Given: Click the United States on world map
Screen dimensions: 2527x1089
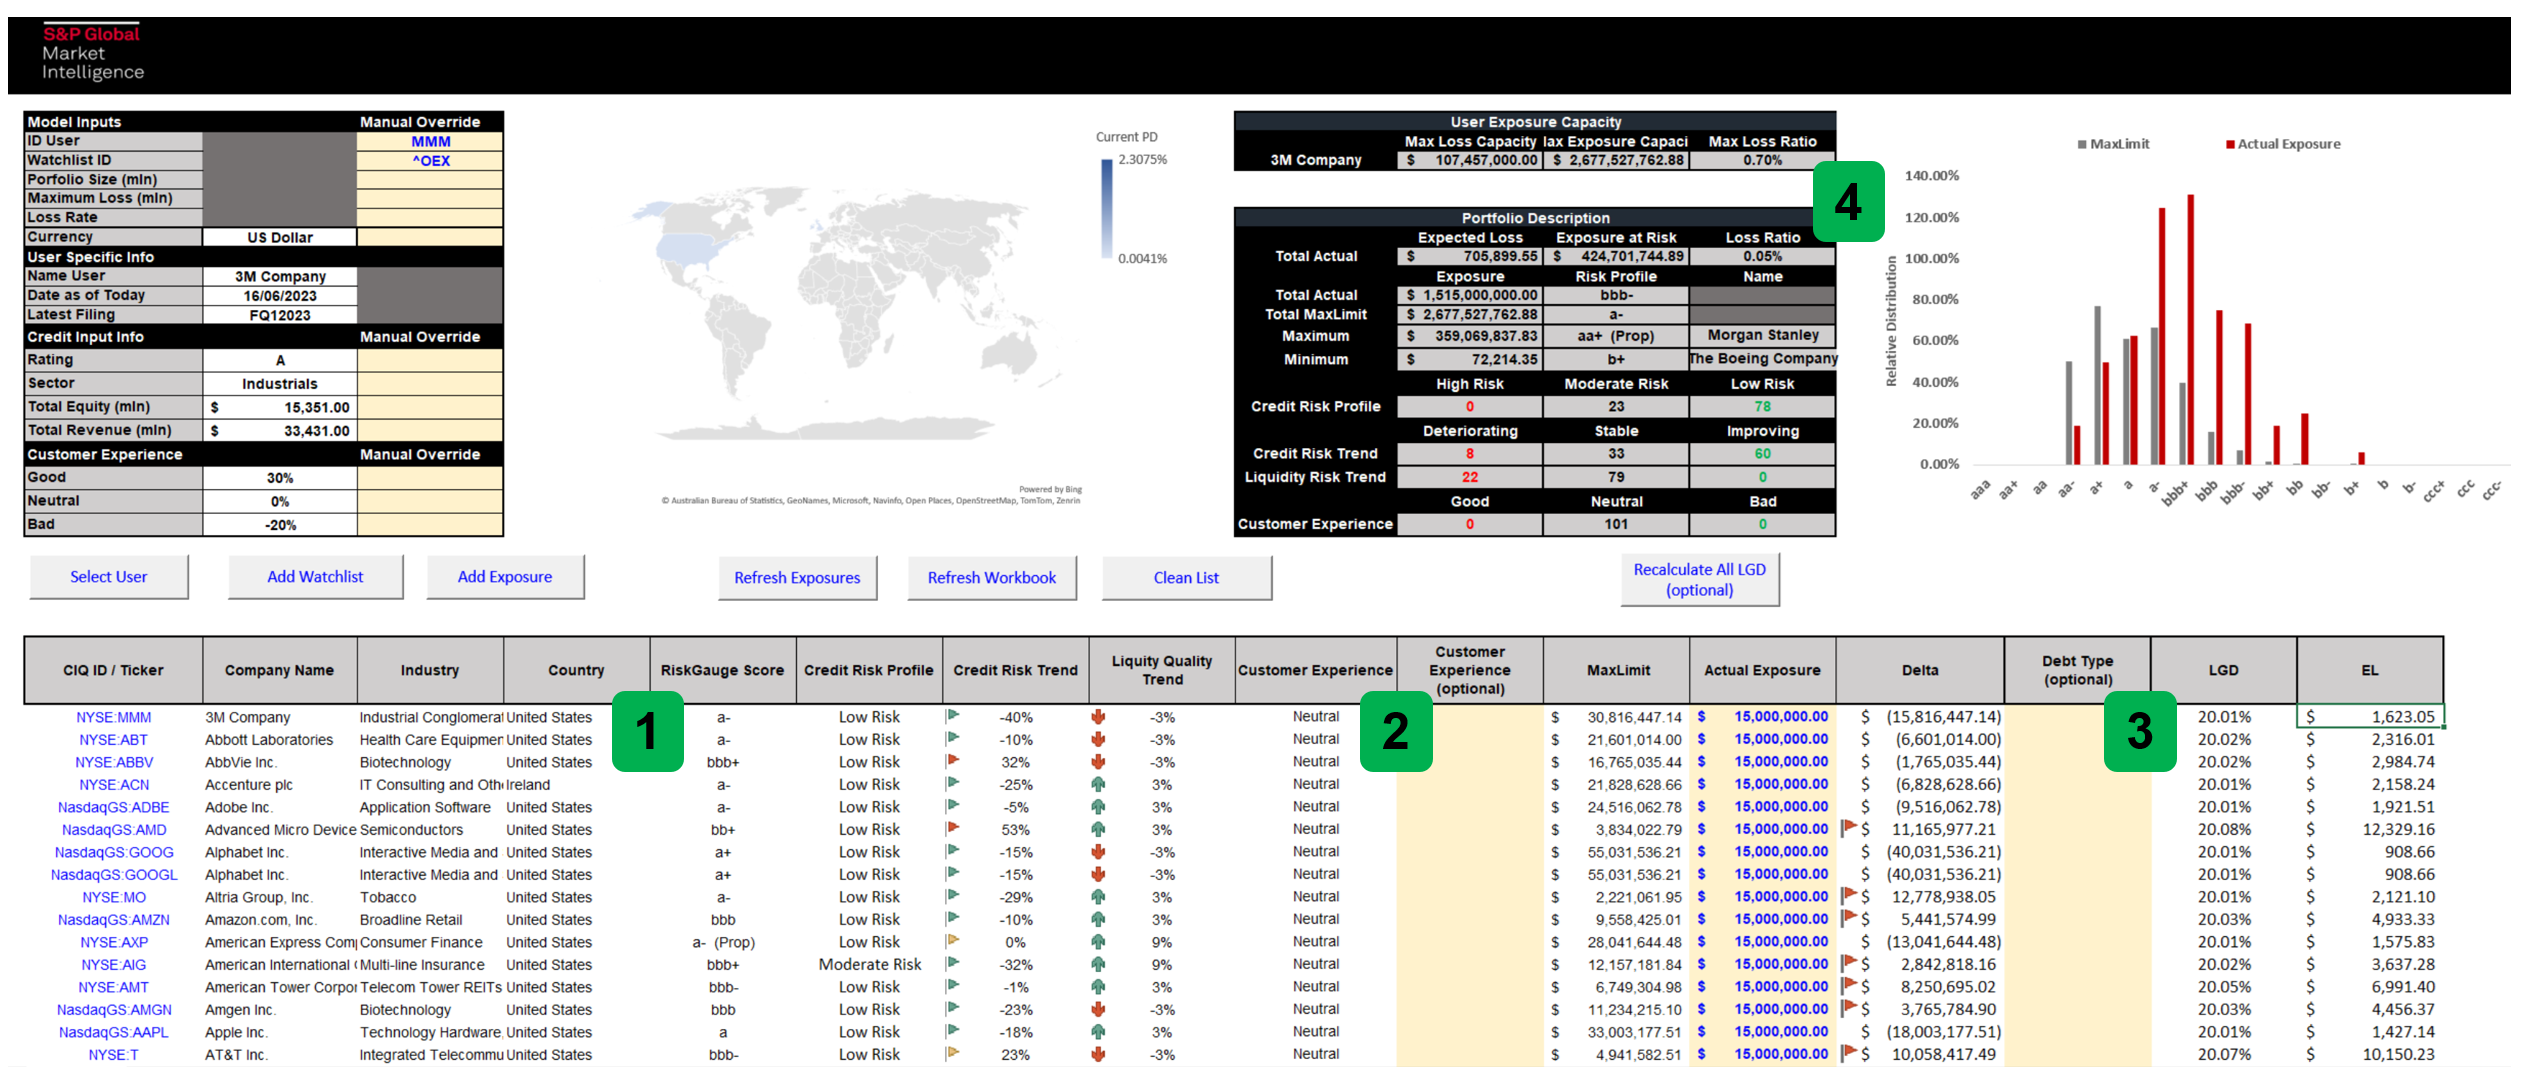Looking at the screenshot, I should [x=688, y=248].
